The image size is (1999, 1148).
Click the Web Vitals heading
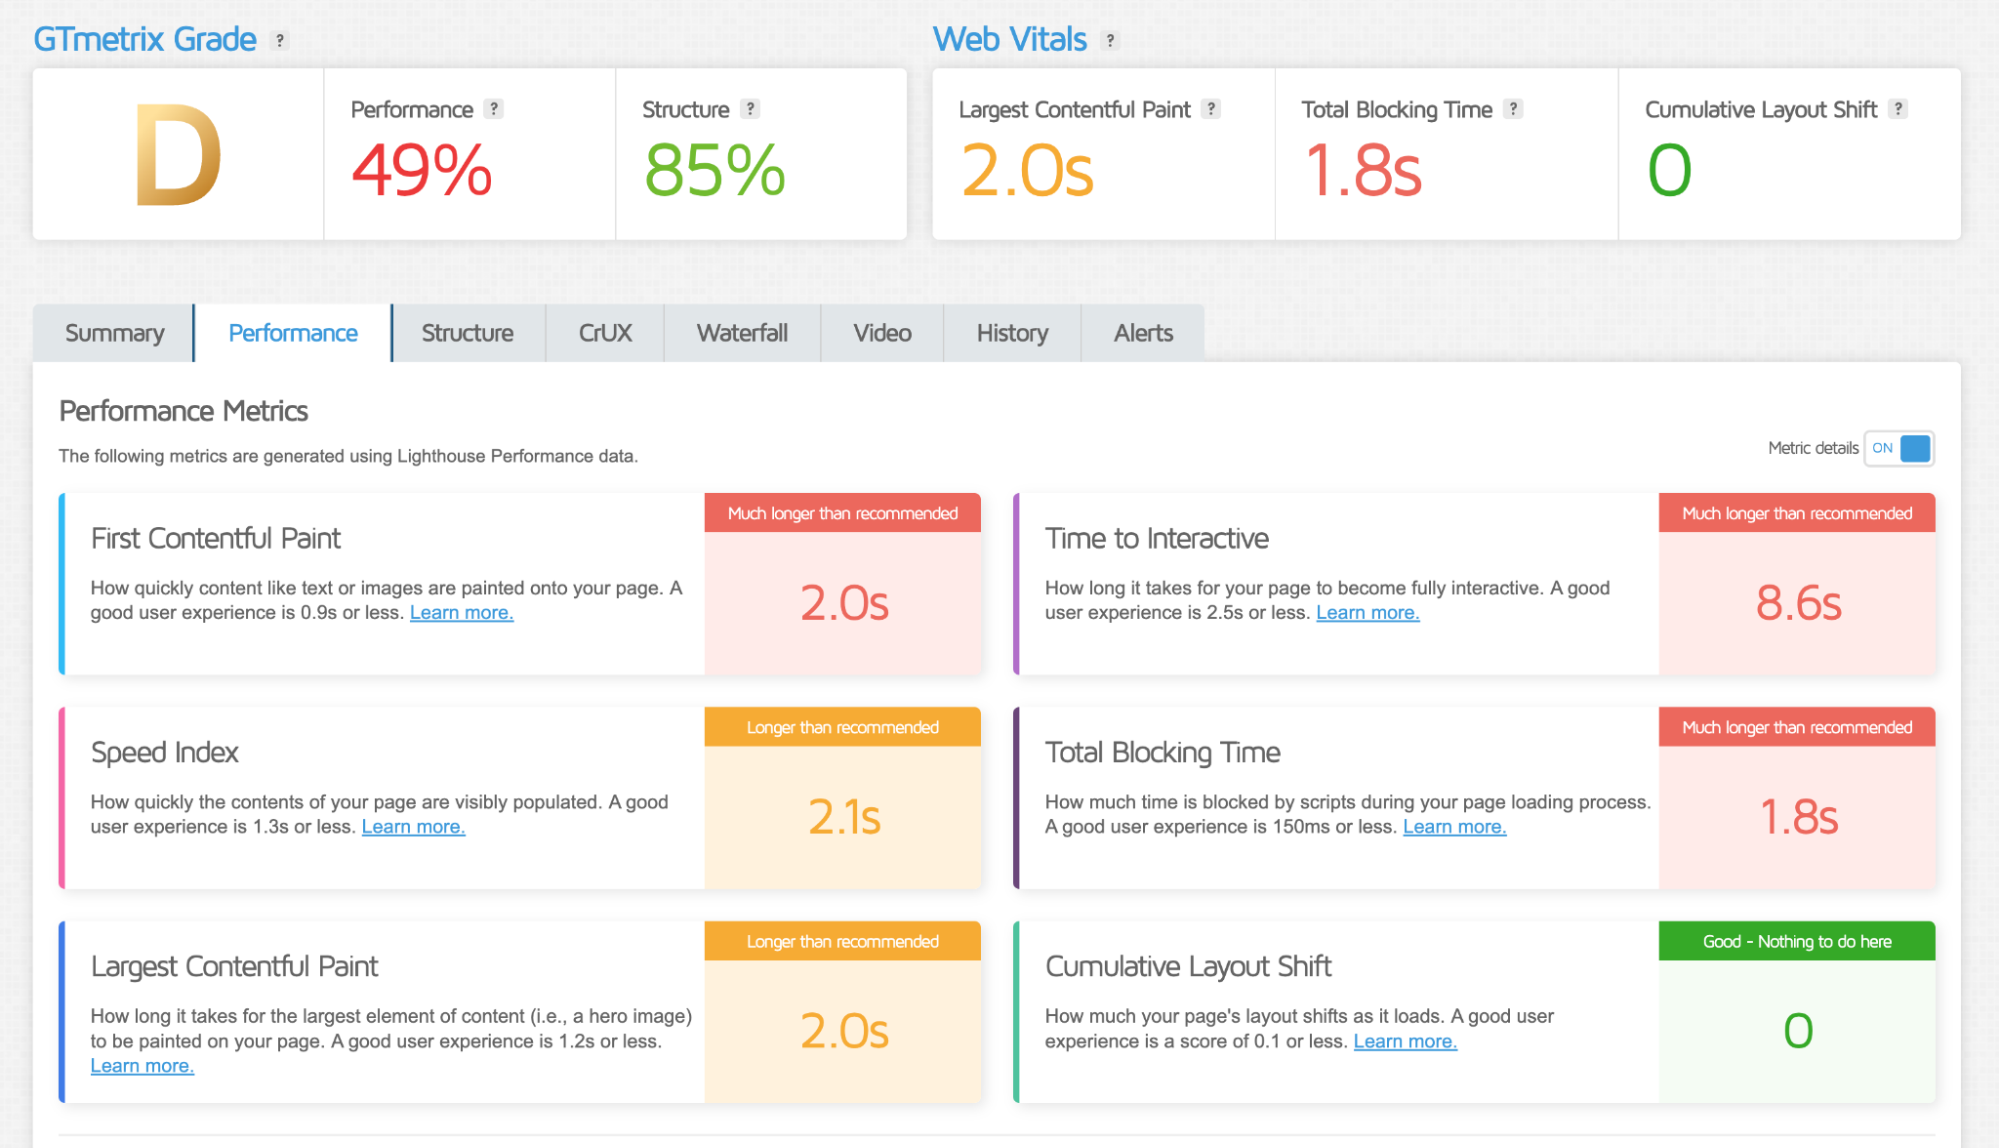click(1009, 39)
